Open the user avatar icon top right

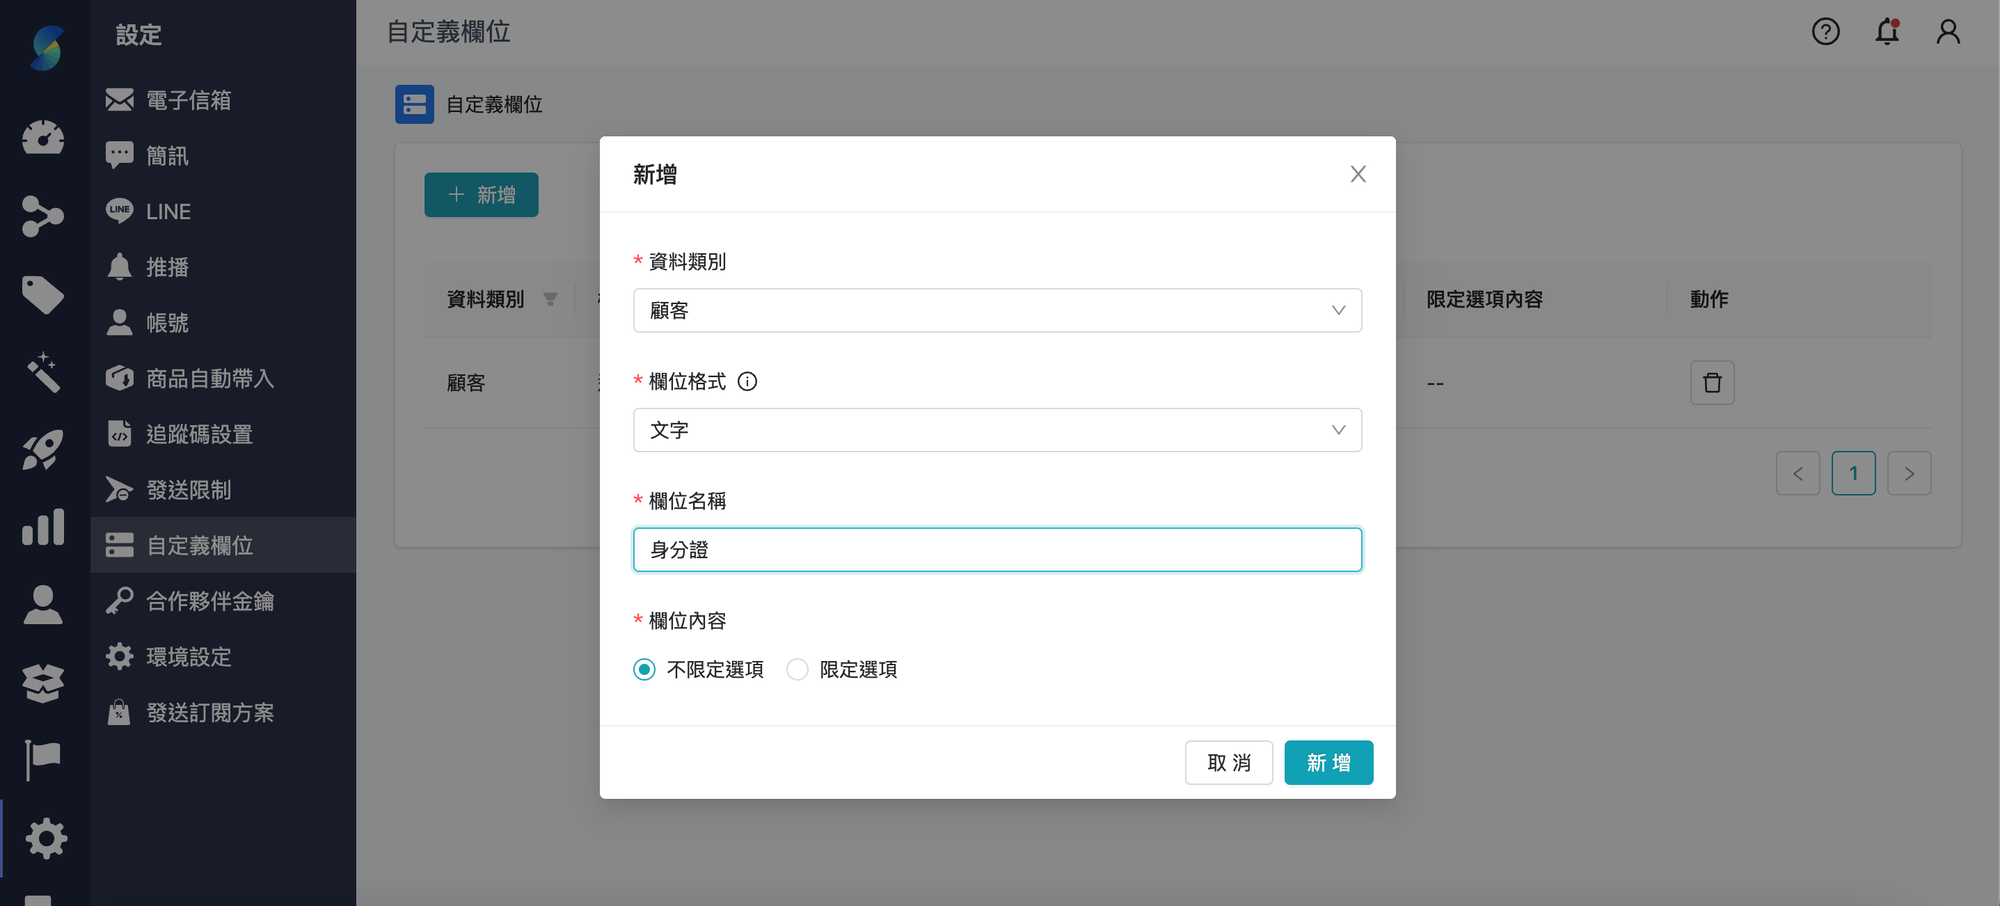(x=1948, y=32)
